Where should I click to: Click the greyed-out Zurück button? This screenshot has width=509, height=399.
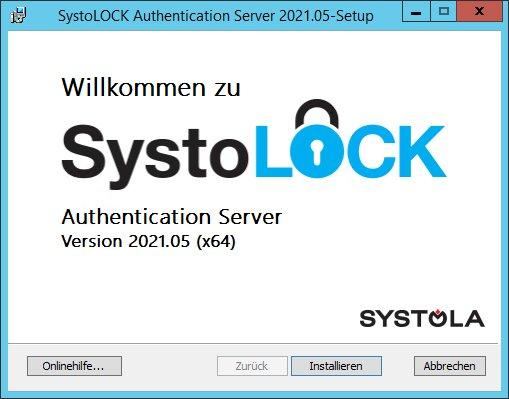(x=252, y=366)
